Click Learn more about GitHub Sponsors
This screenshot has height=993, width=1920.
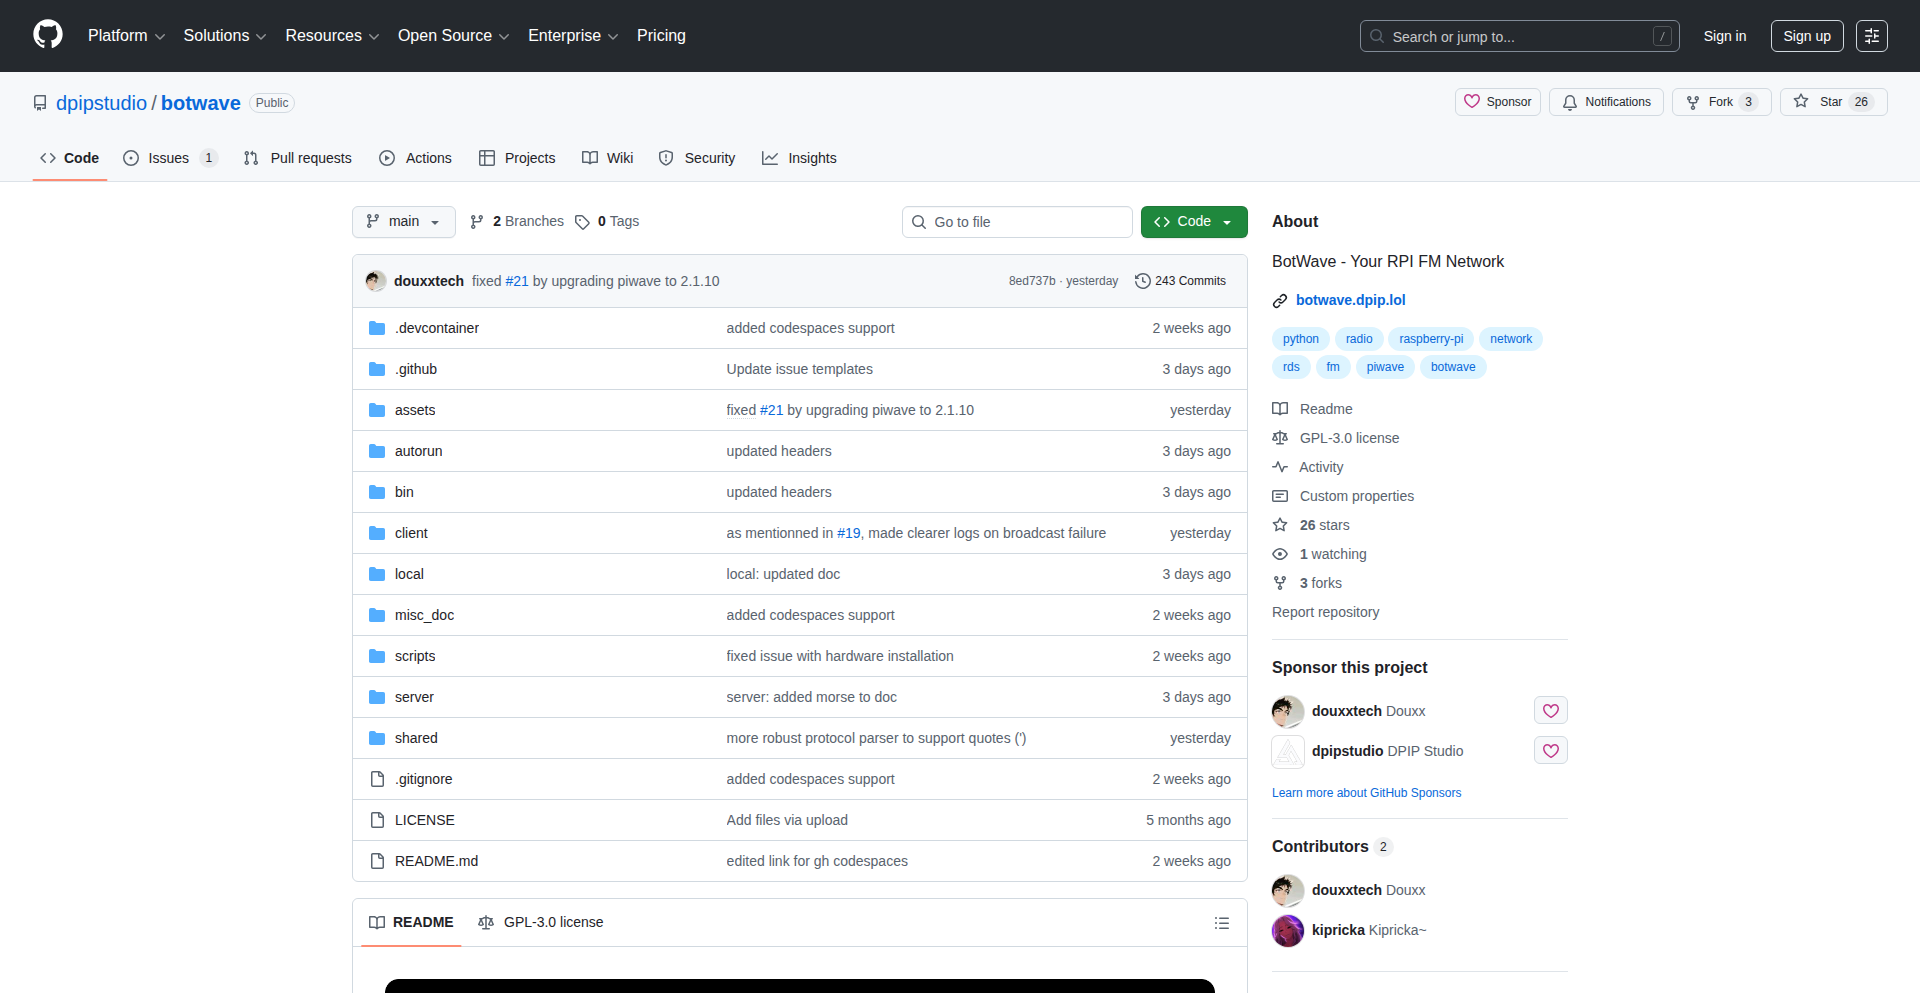(x=1366, y=793)
